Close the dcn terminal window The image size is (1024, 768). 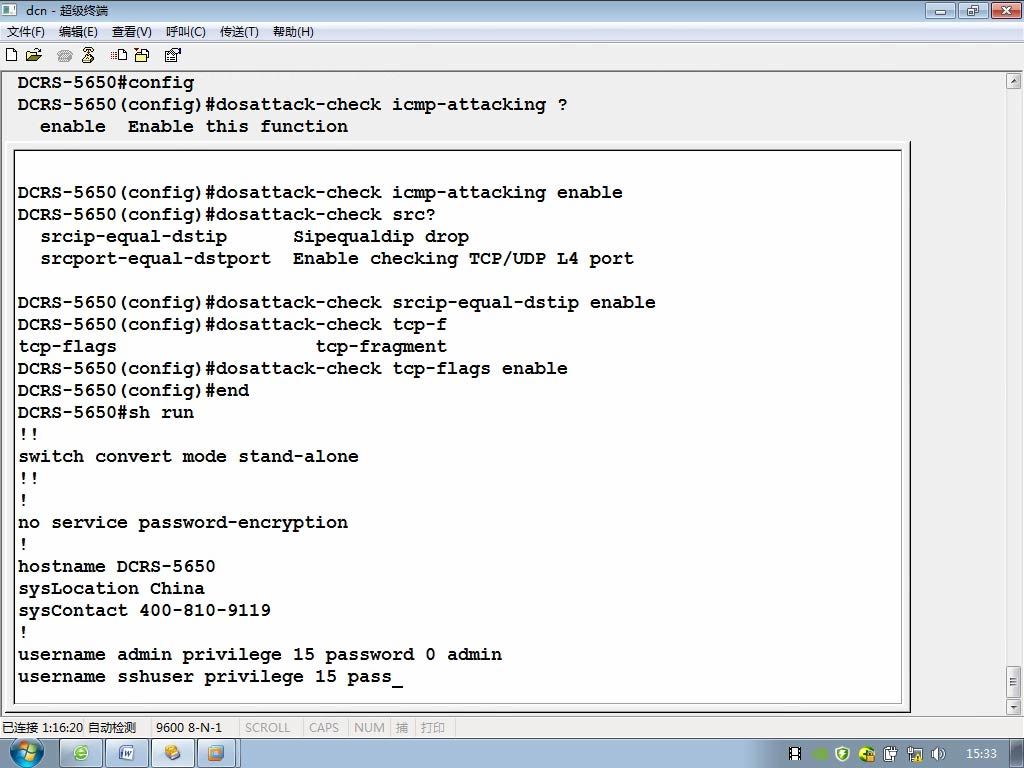[1006, 10]
